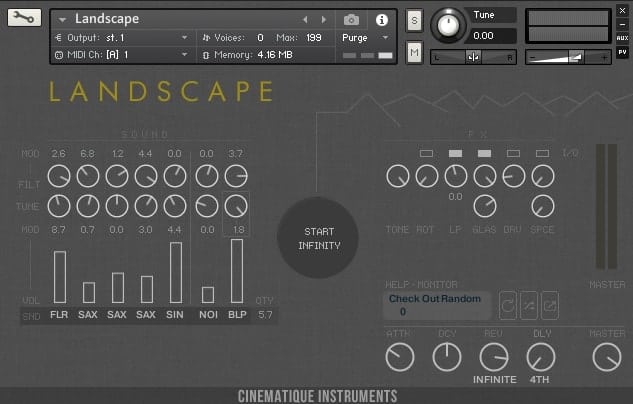Click the BLP volume bar
The image size is (633, 404).
pos(237,271)
